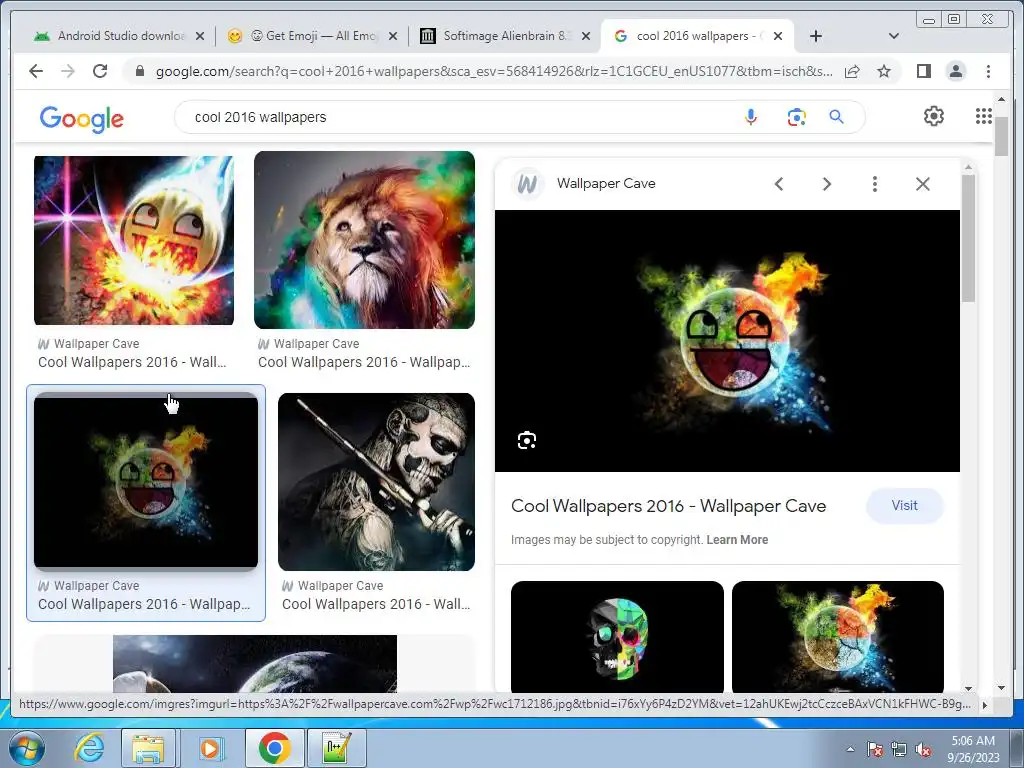Show hidden system tray icons

(850, 749)
